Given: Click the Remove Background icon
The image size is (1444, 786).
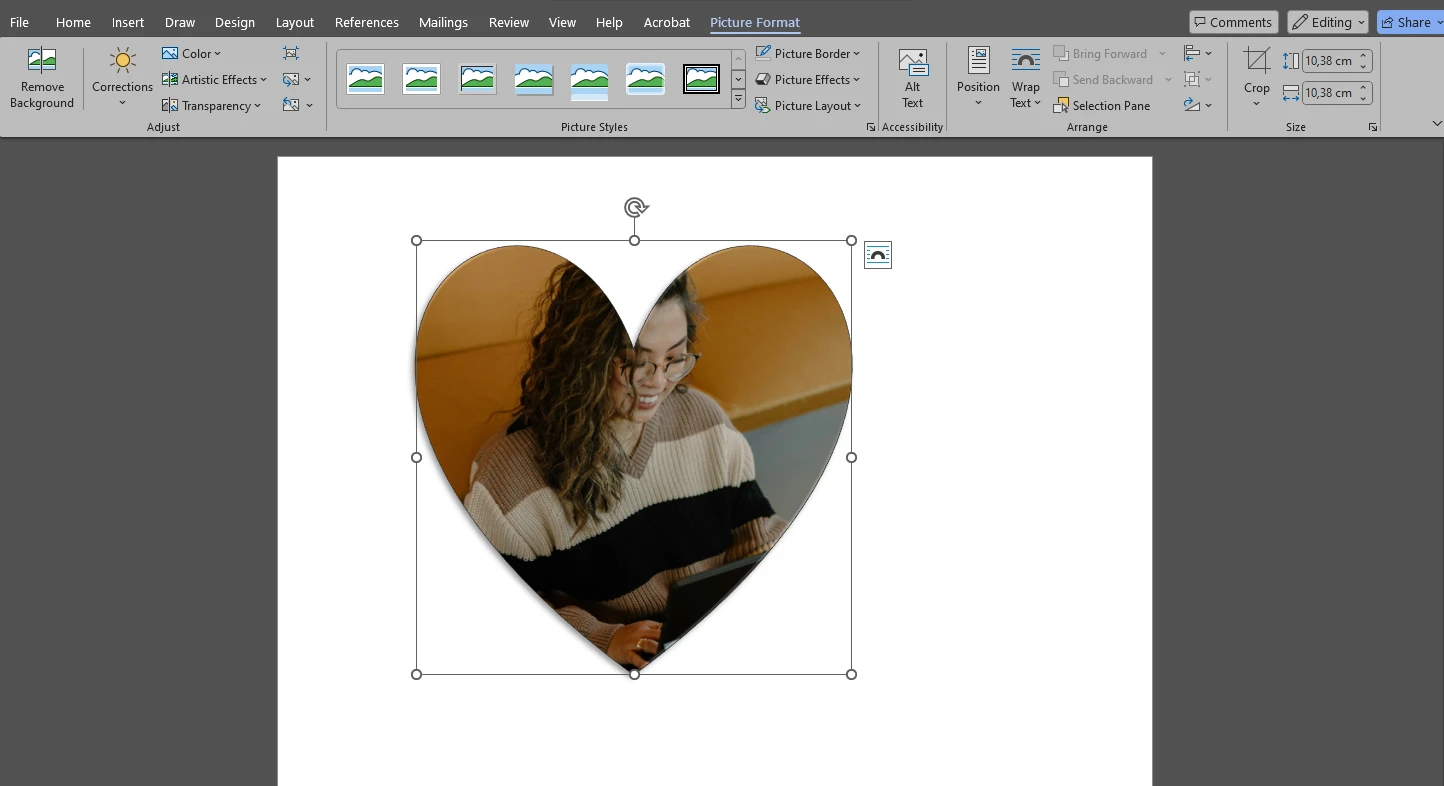Looking at the screenshot, I should [42, 61].
